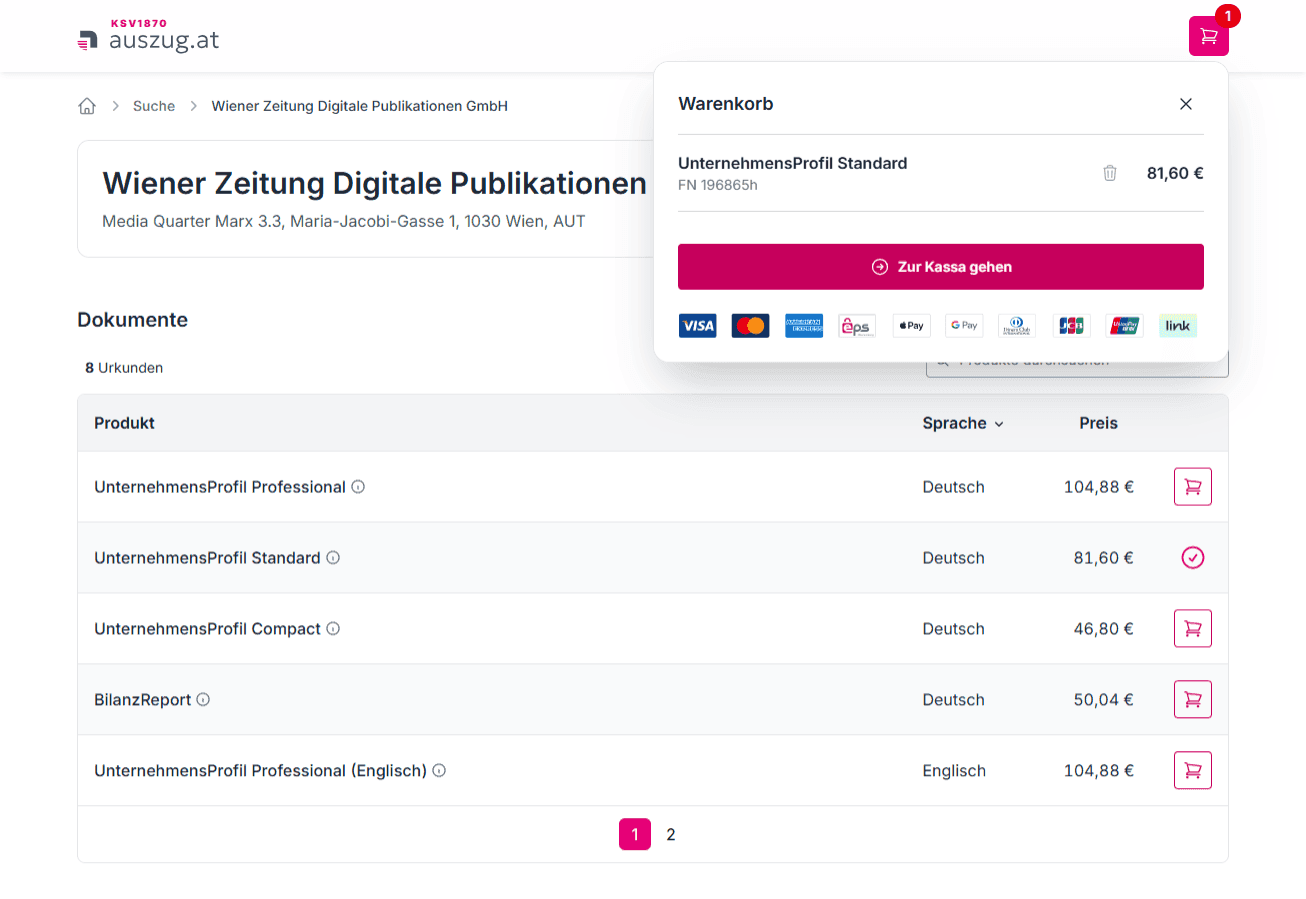The width and height of the screenshot is (1306, 899).
Task: Show info for BilanzReport
Action: click(203, 700)
